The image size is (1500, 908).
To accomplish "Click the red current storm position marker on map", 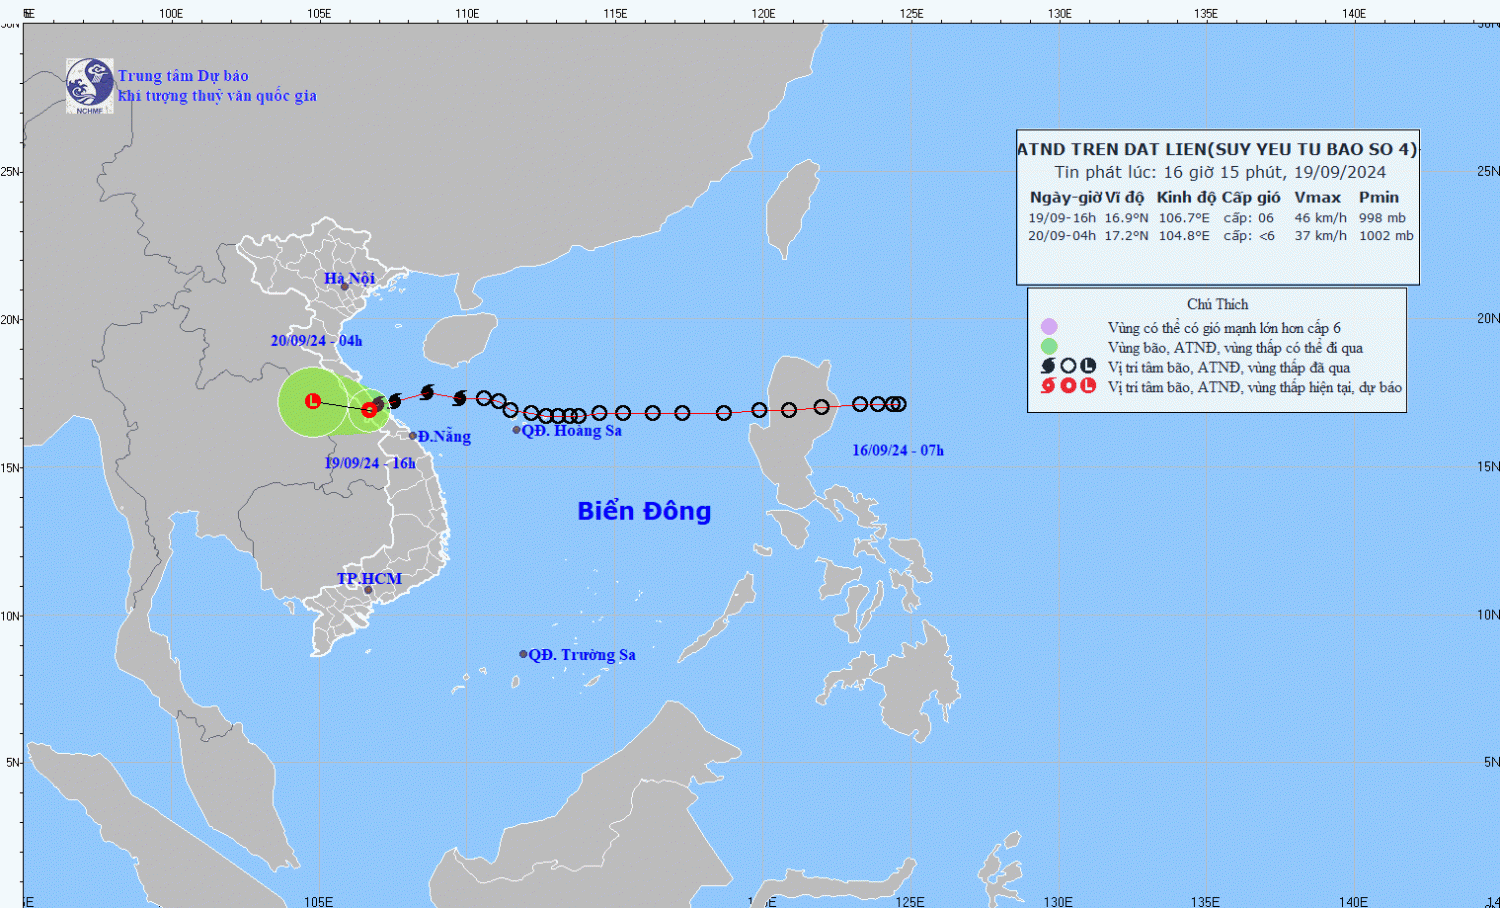I will coord(369,409).
